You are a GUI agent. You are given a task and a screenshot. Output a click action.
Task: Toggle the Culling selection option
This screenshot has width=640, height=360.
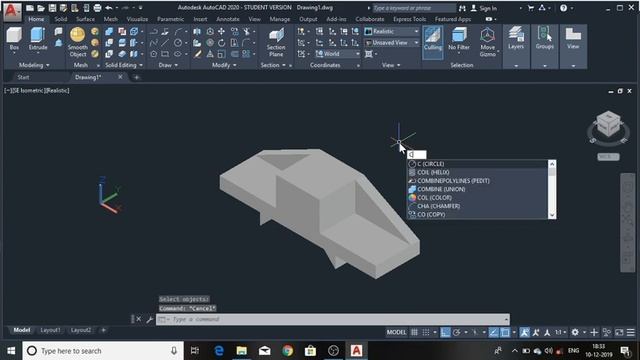[x=433, y=41]
